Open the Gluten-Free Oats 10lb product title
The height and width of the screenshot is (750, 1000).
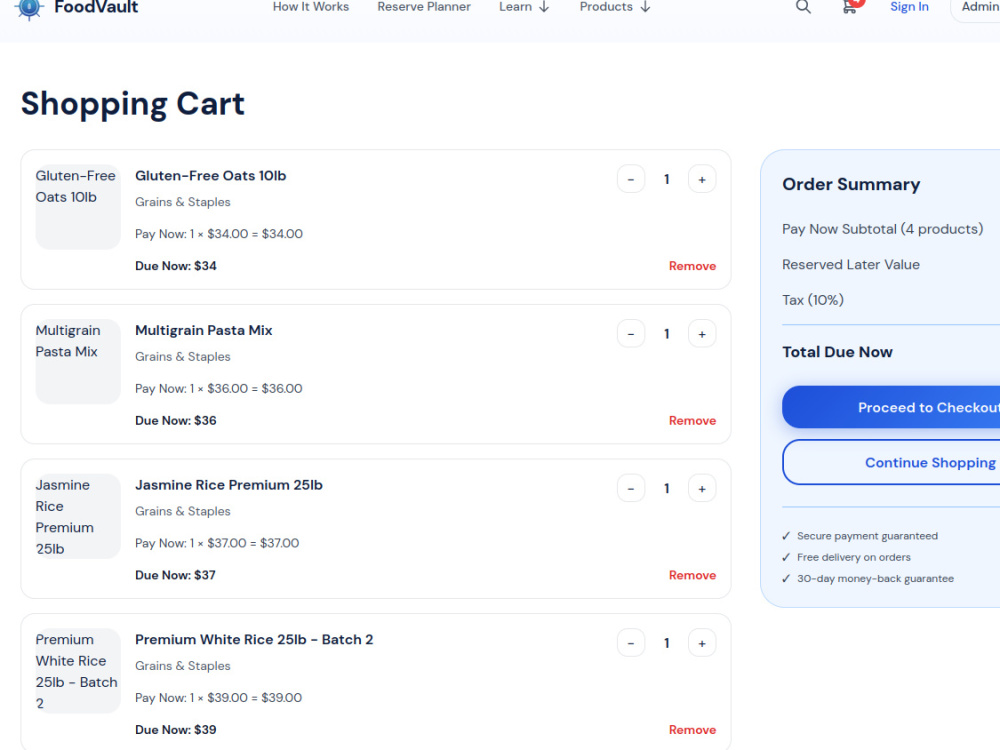[210, 175]
